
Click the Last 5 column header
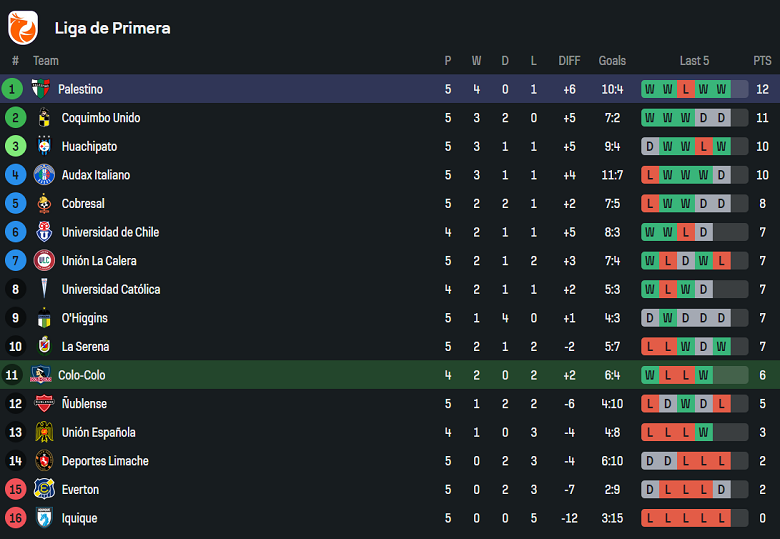(694, 61)
